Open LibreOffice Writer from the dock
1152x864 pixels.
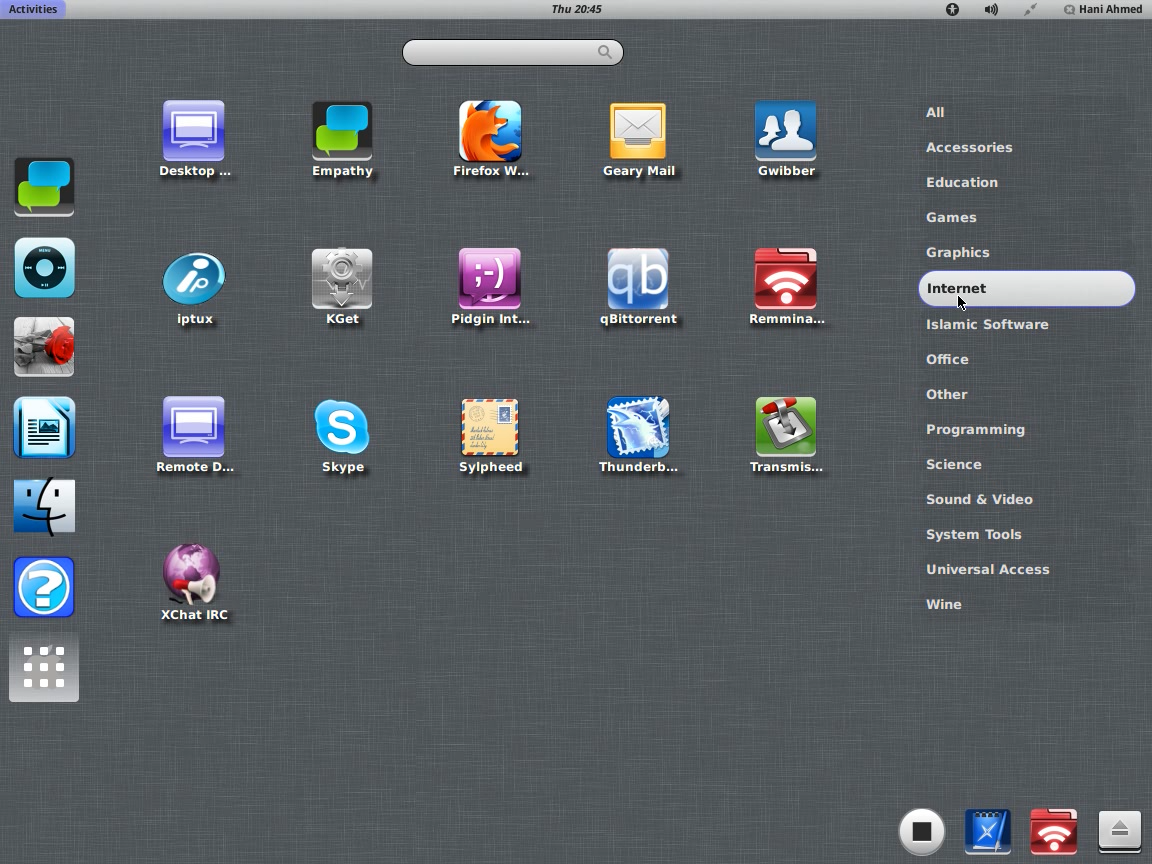tap(43, 427)
